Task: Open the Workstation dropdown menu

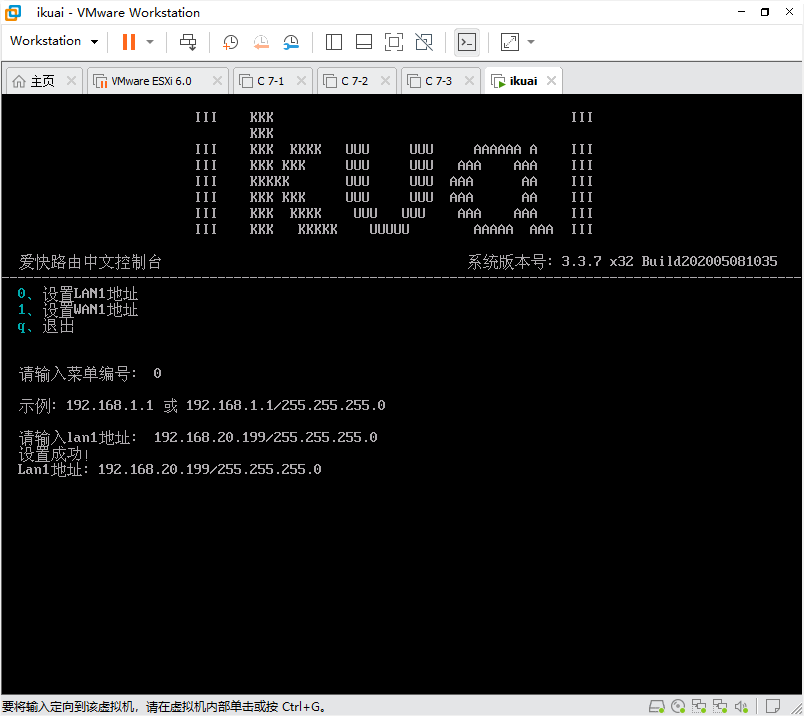Action: (x=54, y=41)
